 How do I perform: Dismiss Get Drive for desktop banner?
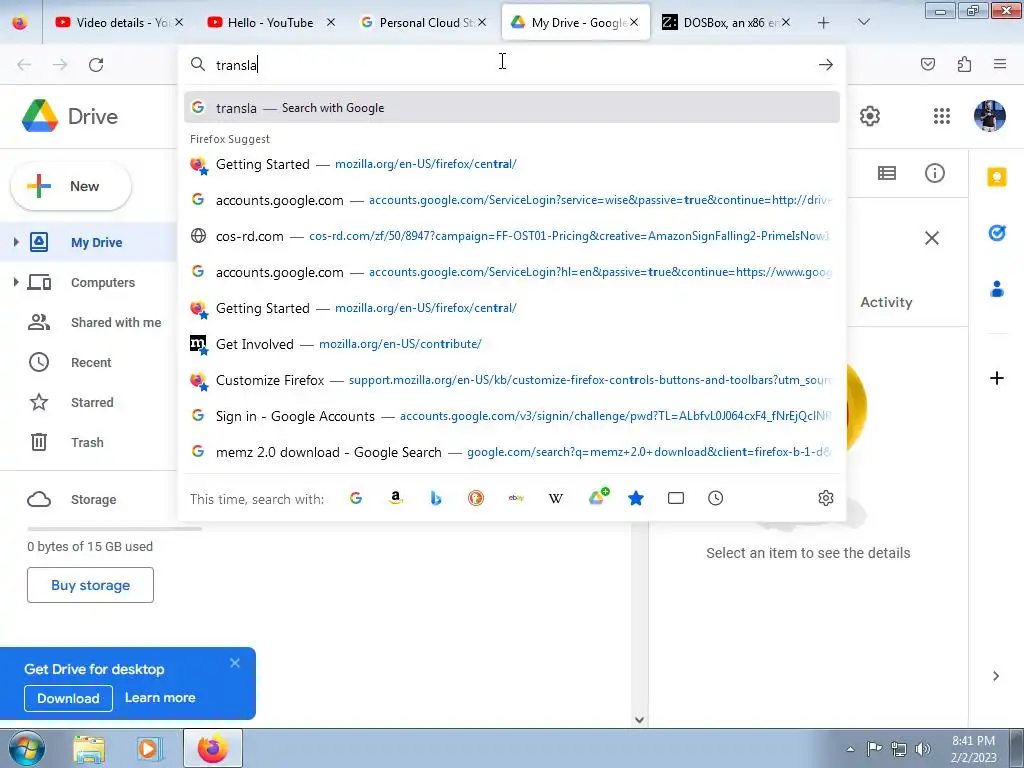[x=235, y=664]
